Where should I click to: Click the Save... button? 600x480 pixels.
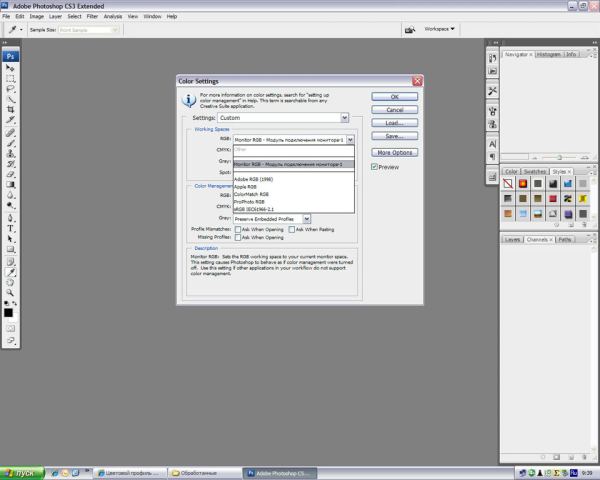395,136
